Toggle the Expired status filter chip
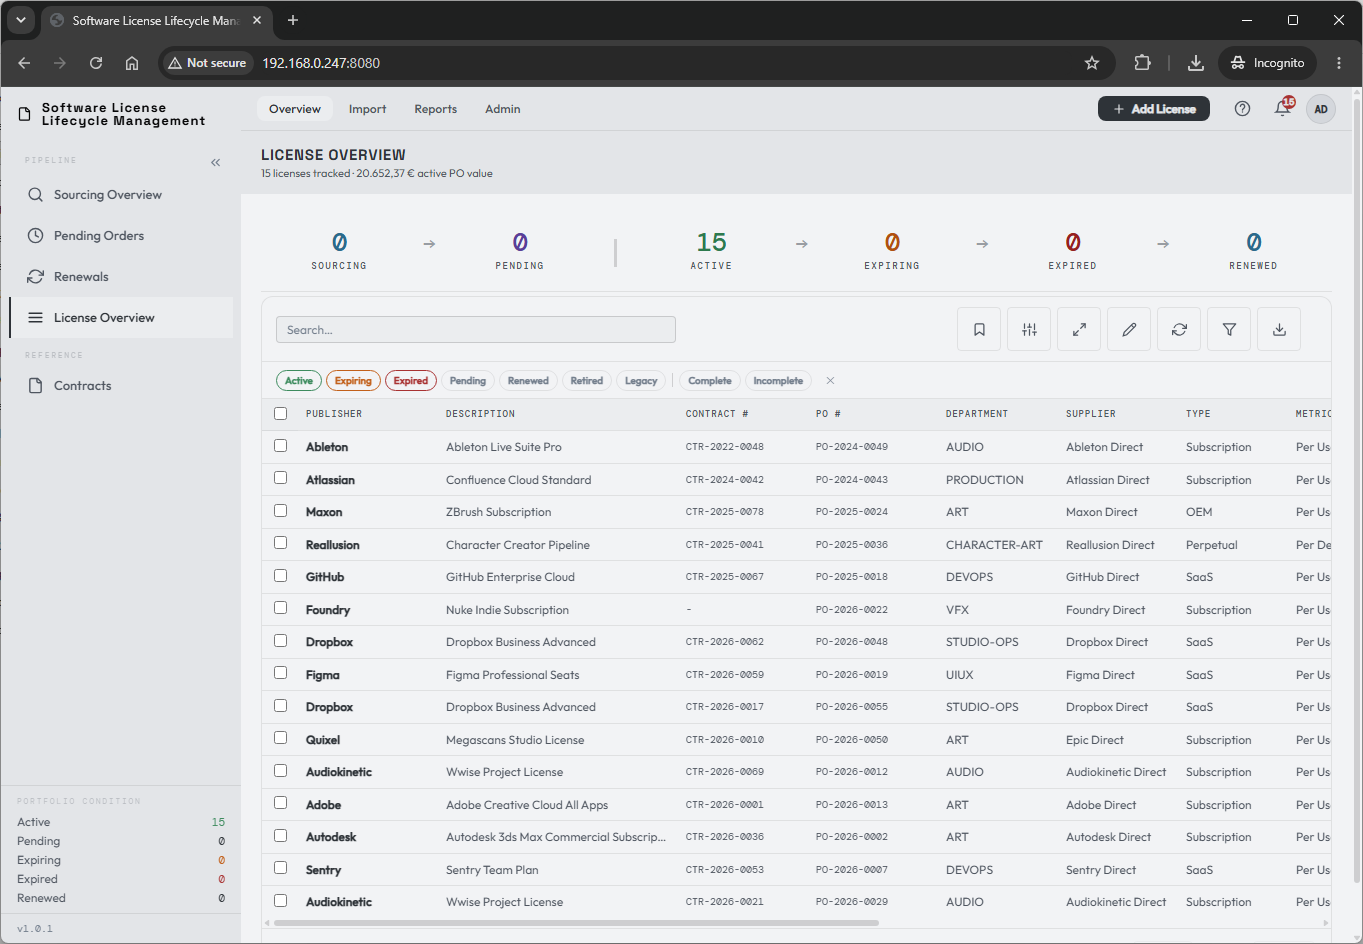 click(x=411, y=381)
